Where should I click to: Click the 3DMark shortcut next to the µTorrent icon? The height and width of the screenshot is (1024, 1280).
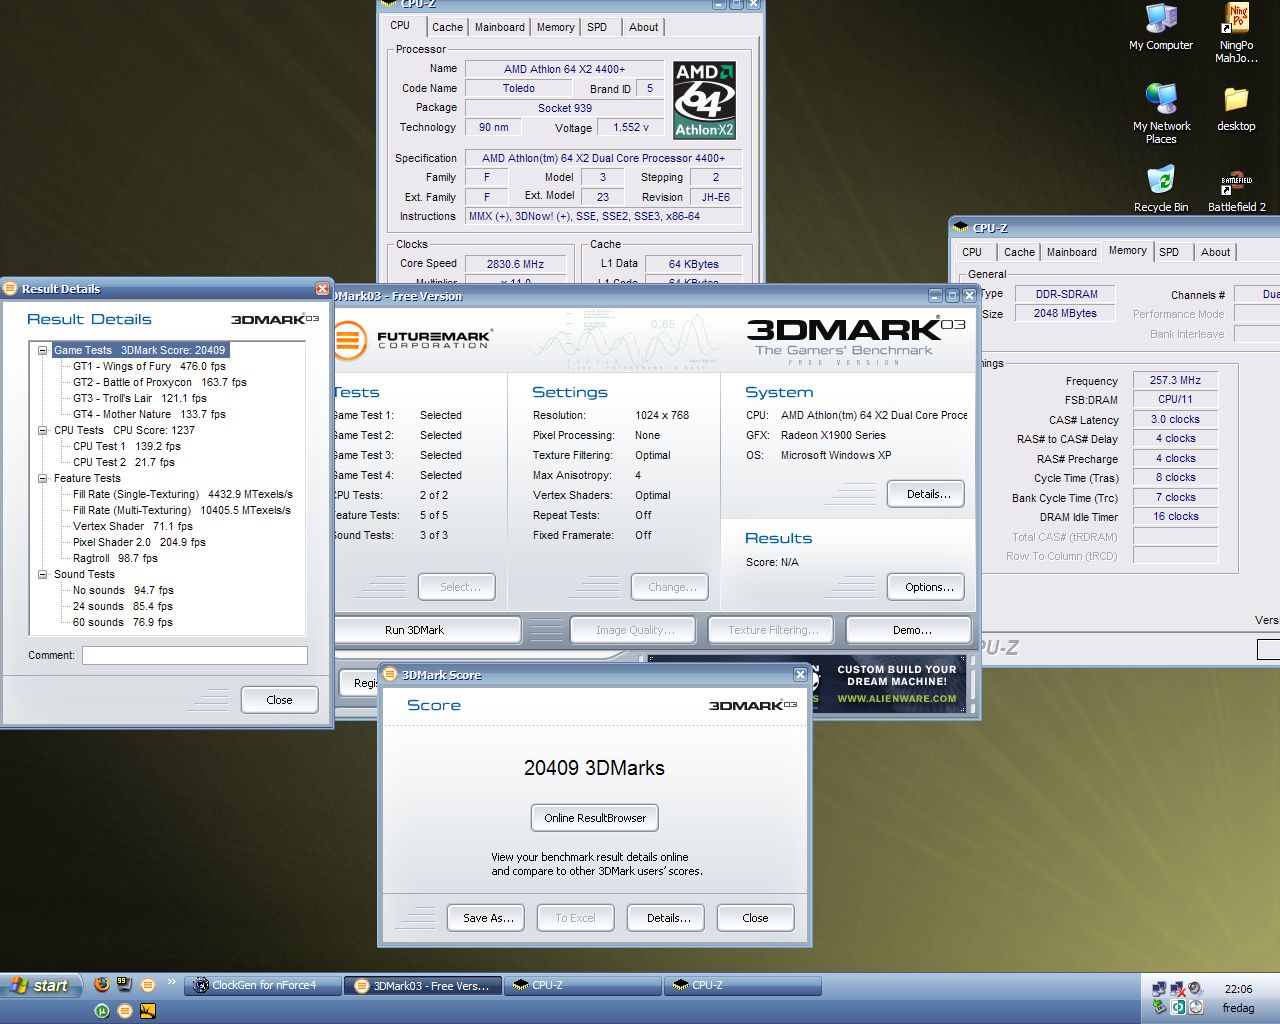tap(125, 1011)
